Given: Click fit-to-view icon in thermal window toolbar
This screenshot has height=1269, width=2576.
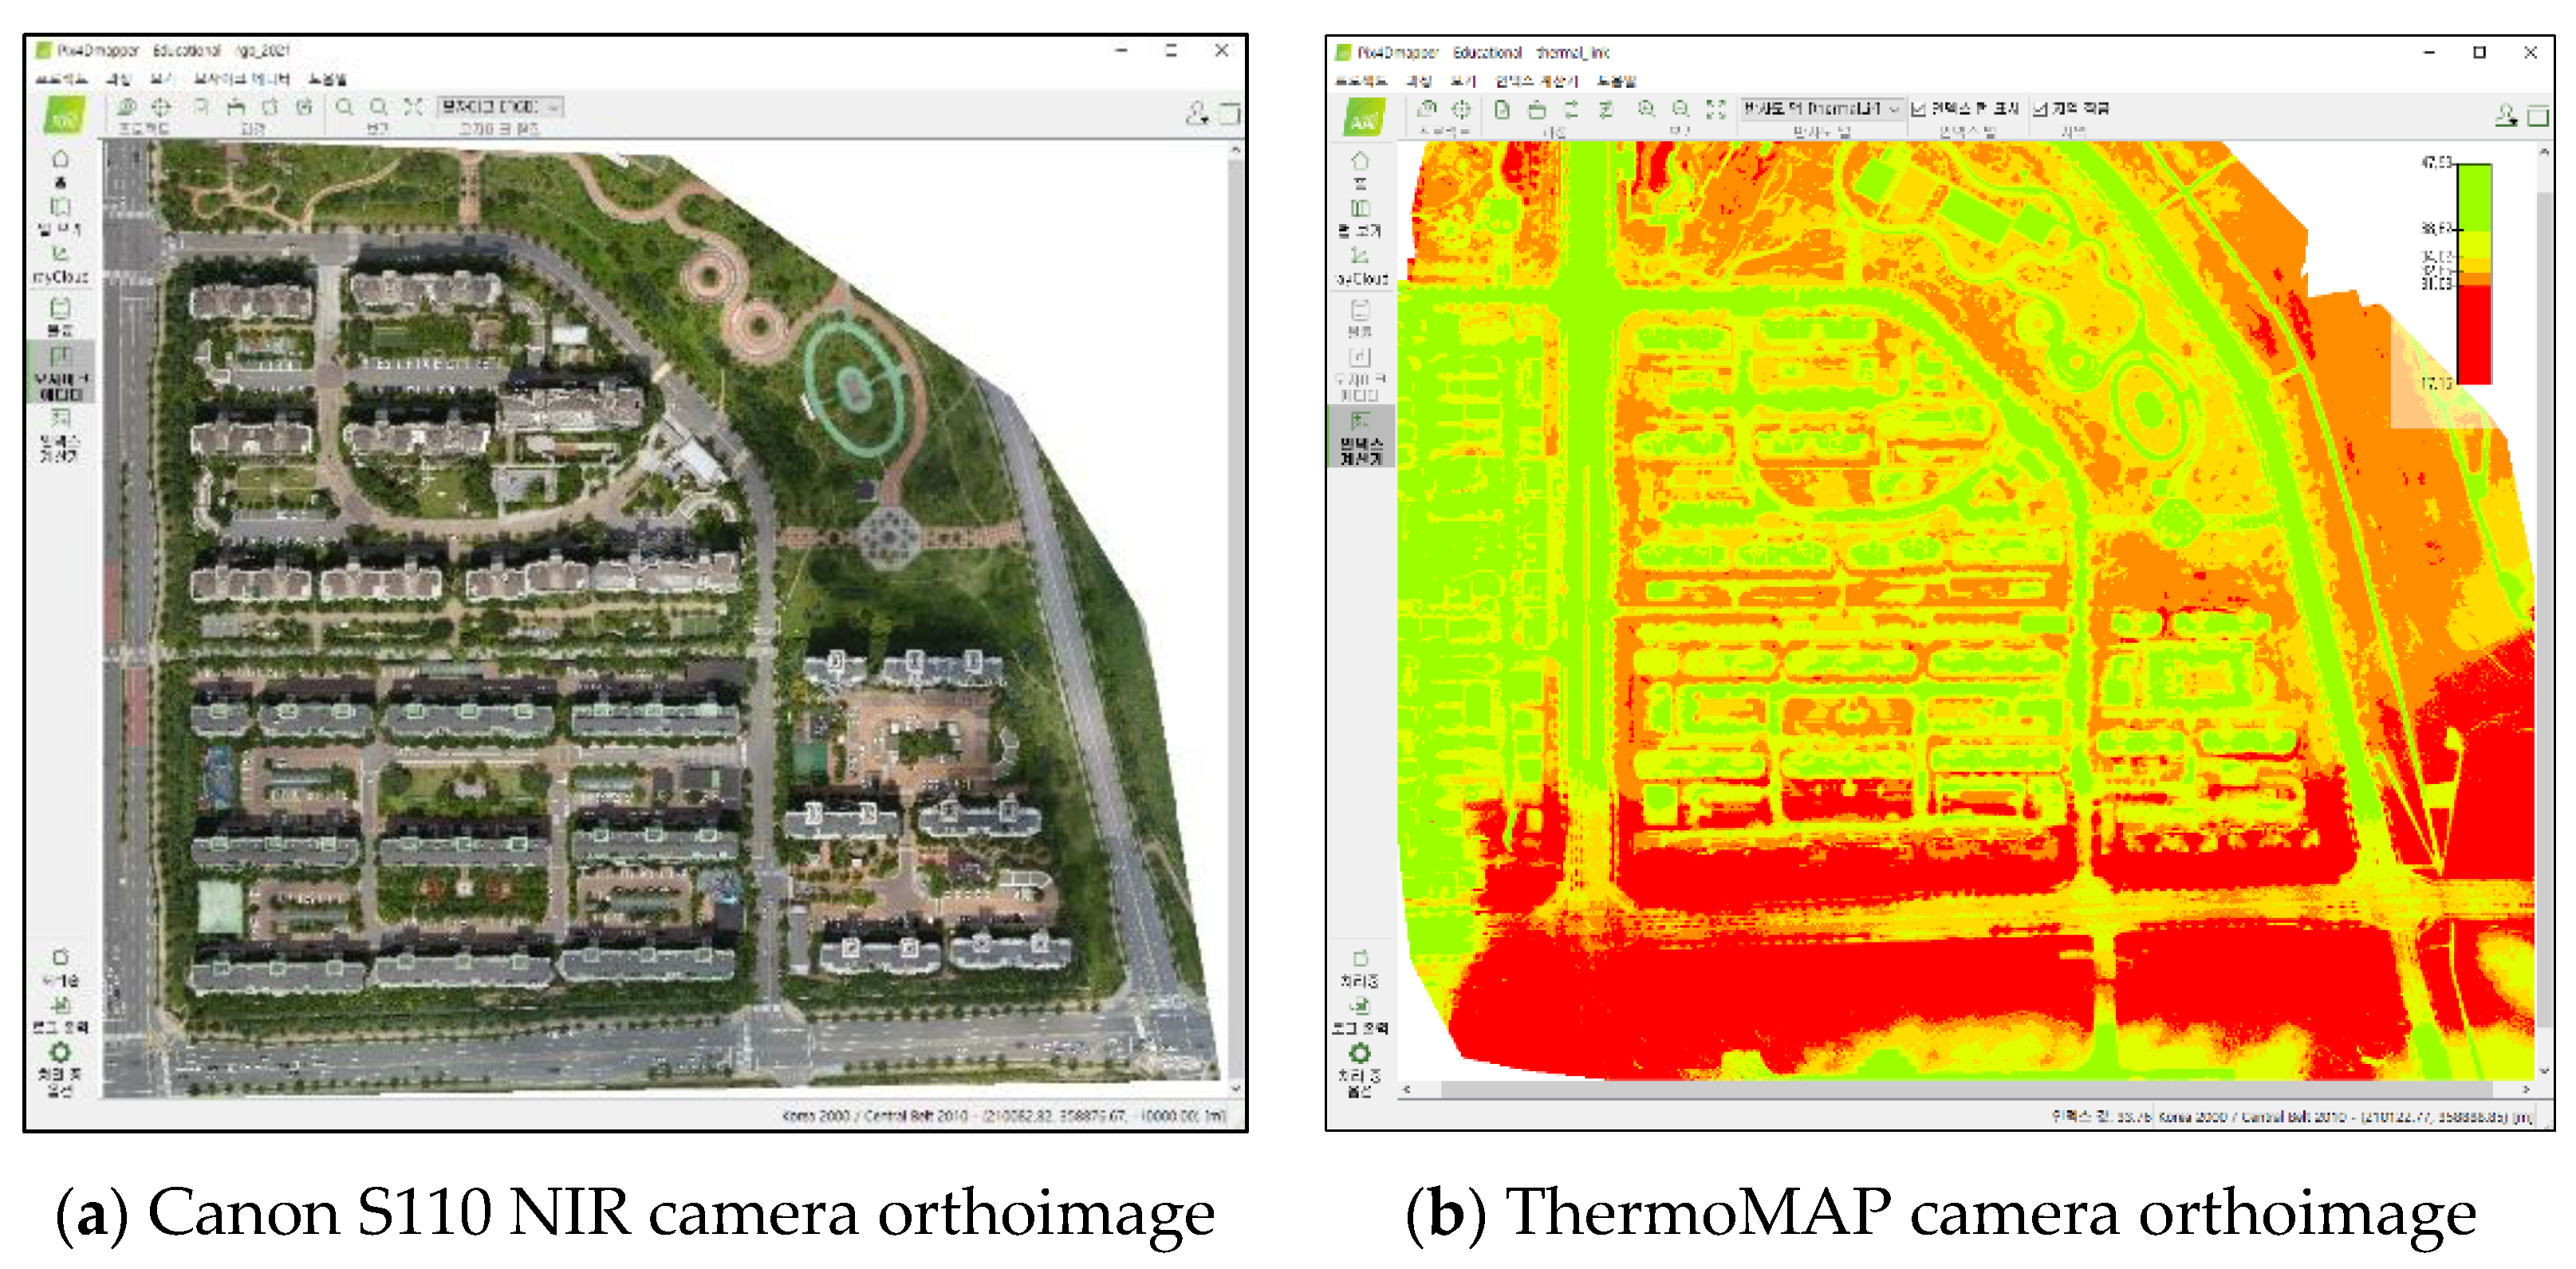Looking at the screenshot, I should [1716, 109].
